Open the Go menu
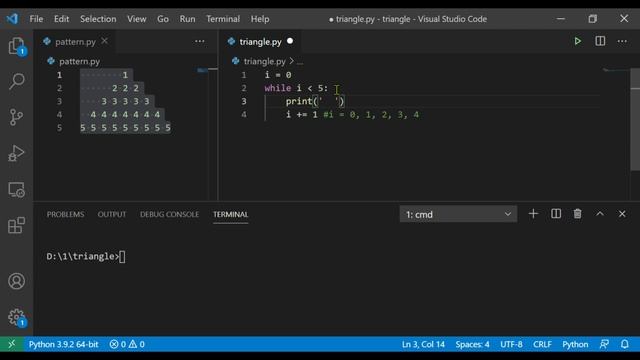 [163, 19]
